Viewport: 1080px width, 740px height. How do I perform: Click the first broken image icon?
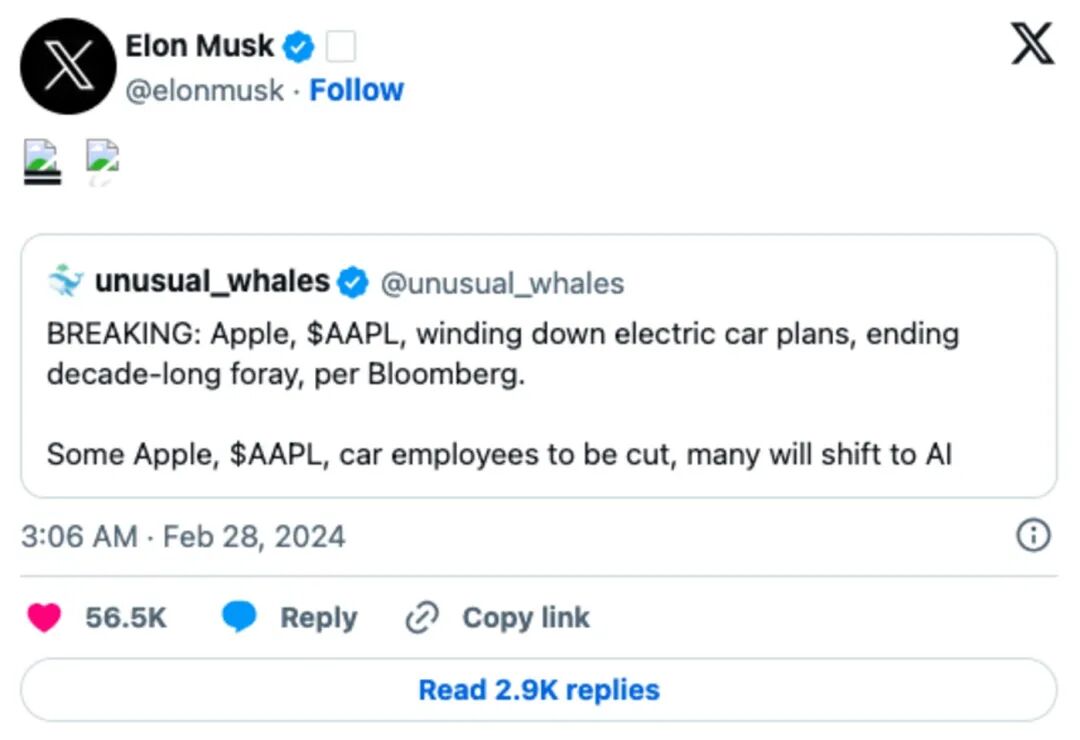[x=42, y=161]
